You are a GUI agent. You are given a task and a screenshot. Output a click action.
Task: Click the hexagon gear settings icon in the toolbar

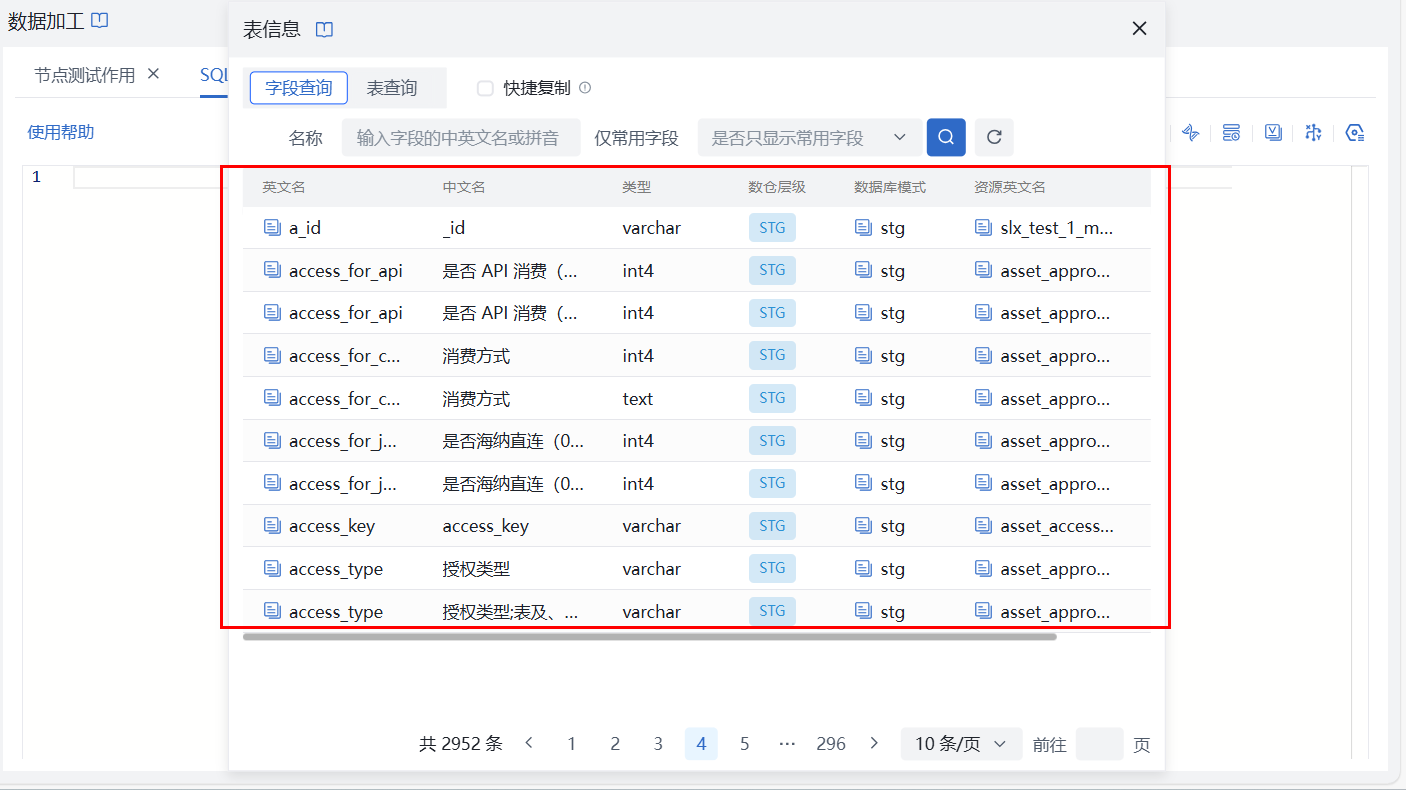1355,133
